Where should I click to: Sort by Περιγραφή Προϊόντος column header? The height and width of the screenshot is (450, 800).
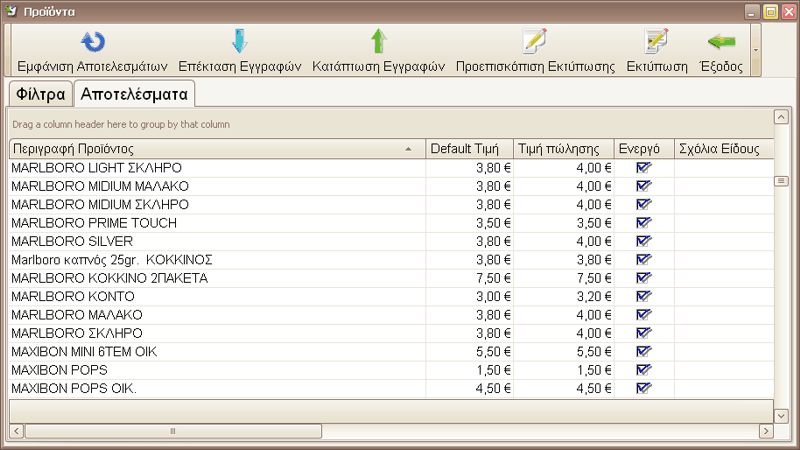[x=217, y=148]
